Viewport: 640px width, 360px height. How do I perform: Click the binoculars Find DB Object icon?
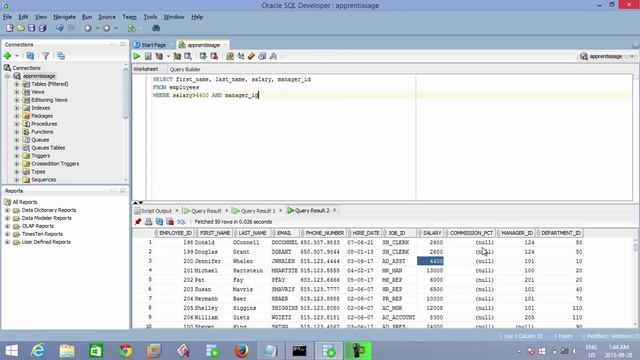tap(156, 28)
